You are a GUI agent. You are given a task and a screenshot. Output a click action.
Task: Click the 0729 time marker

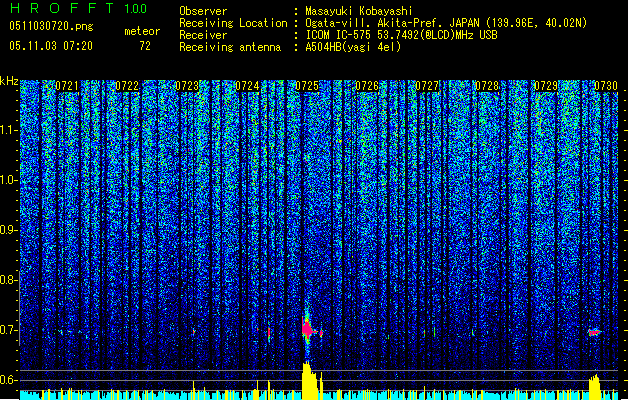546,86
